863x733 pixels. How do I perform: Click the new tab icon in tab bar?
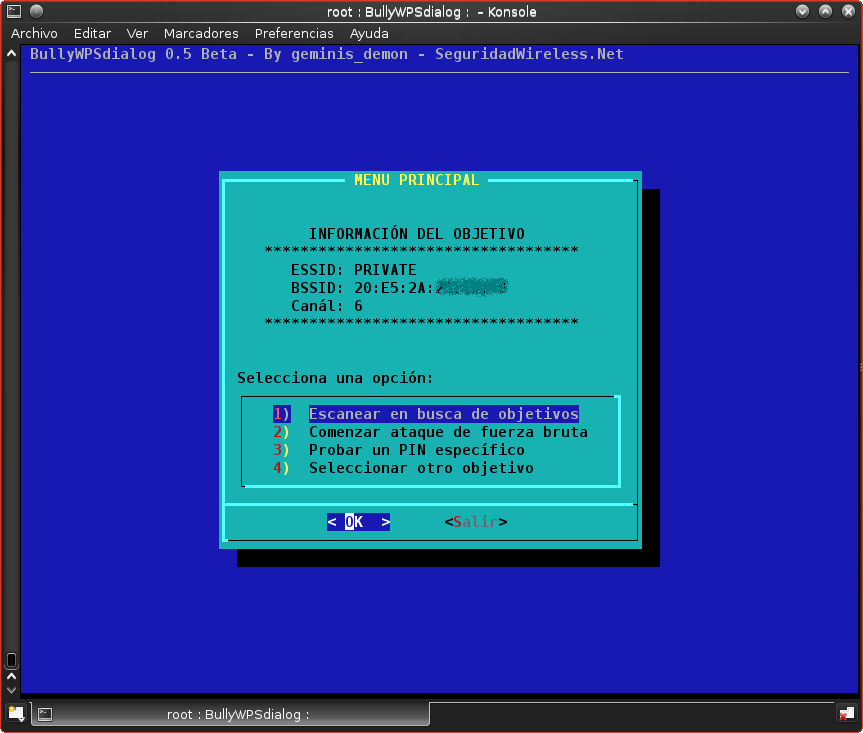tap(15, 713)
